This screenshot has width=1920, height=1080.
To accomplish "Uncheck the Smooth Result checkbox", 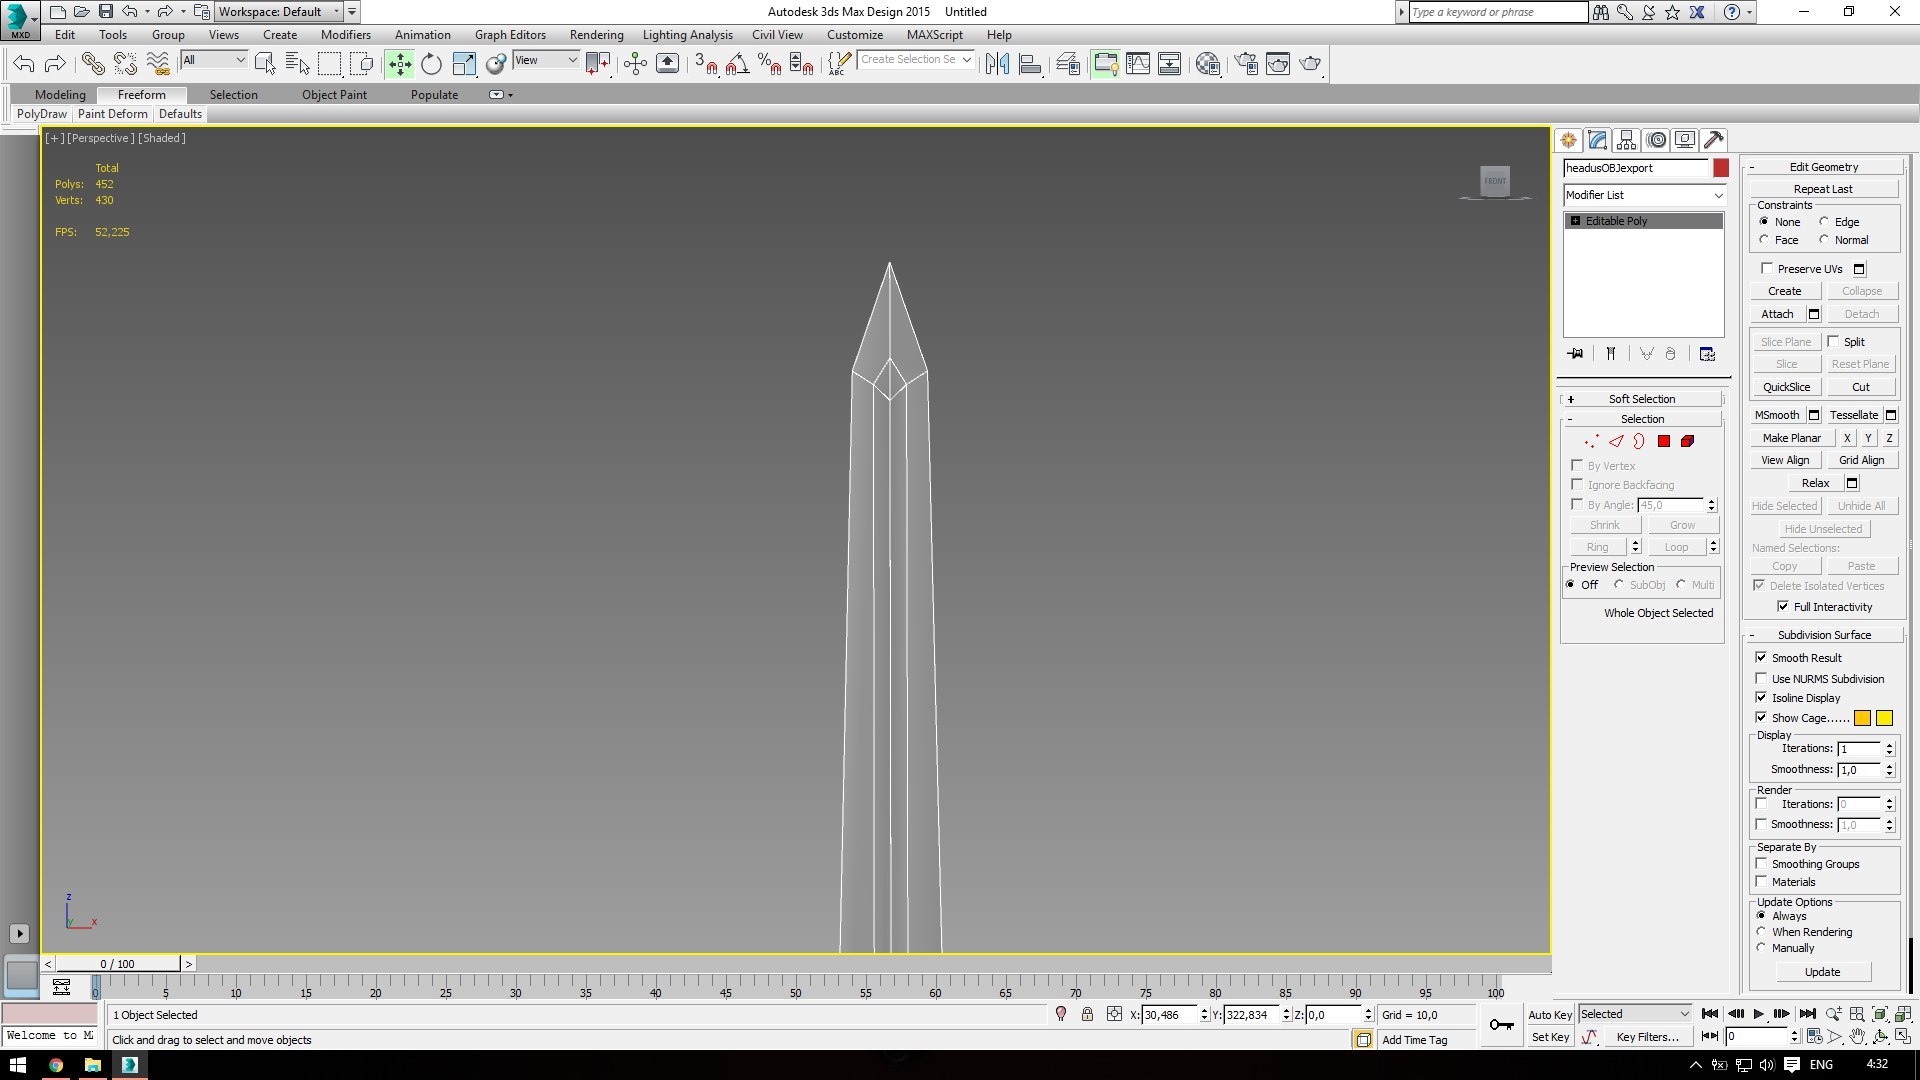I will pyautogui.click(x=1762, y=657).
